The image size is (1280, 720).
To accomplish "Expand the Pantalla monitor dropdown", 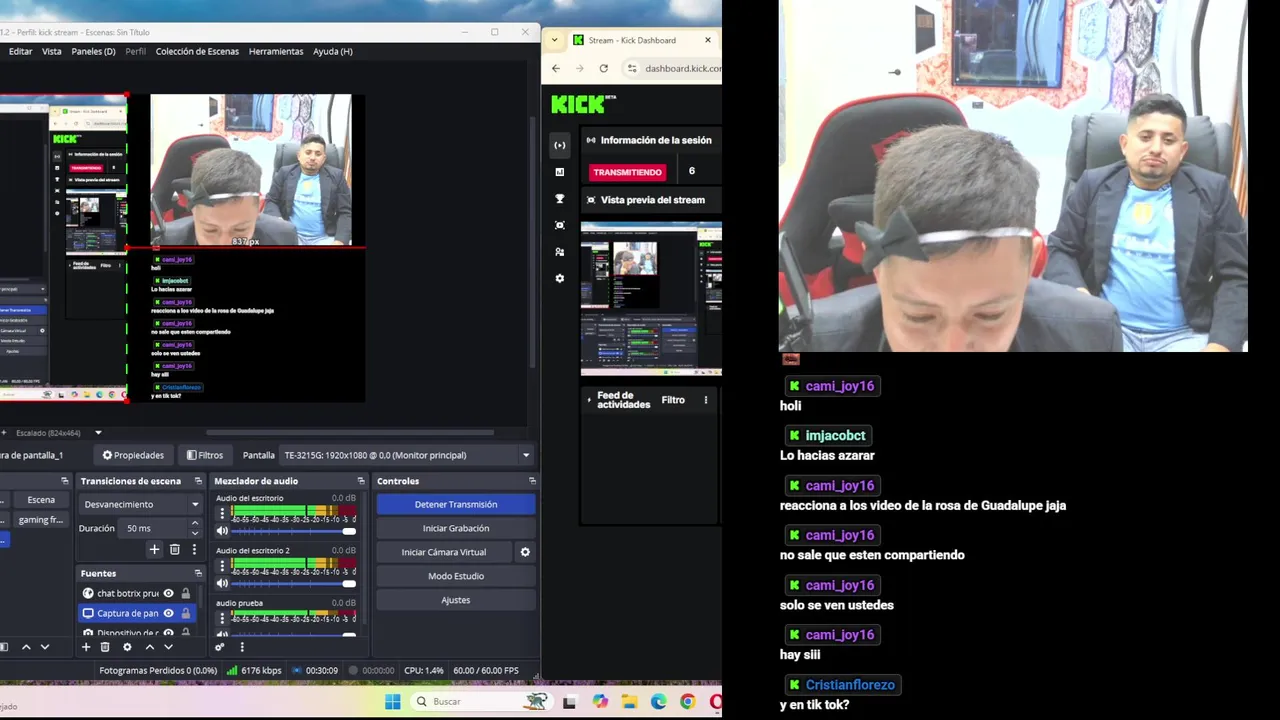I will [x=526, y=455].
